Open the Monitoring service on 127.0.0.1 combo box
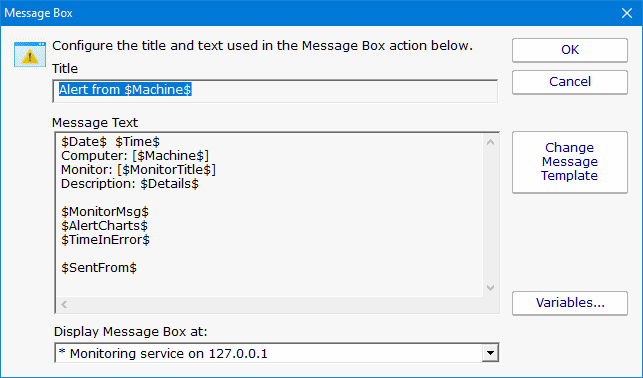This screenshot has width=643, height=378. point(277,353)
